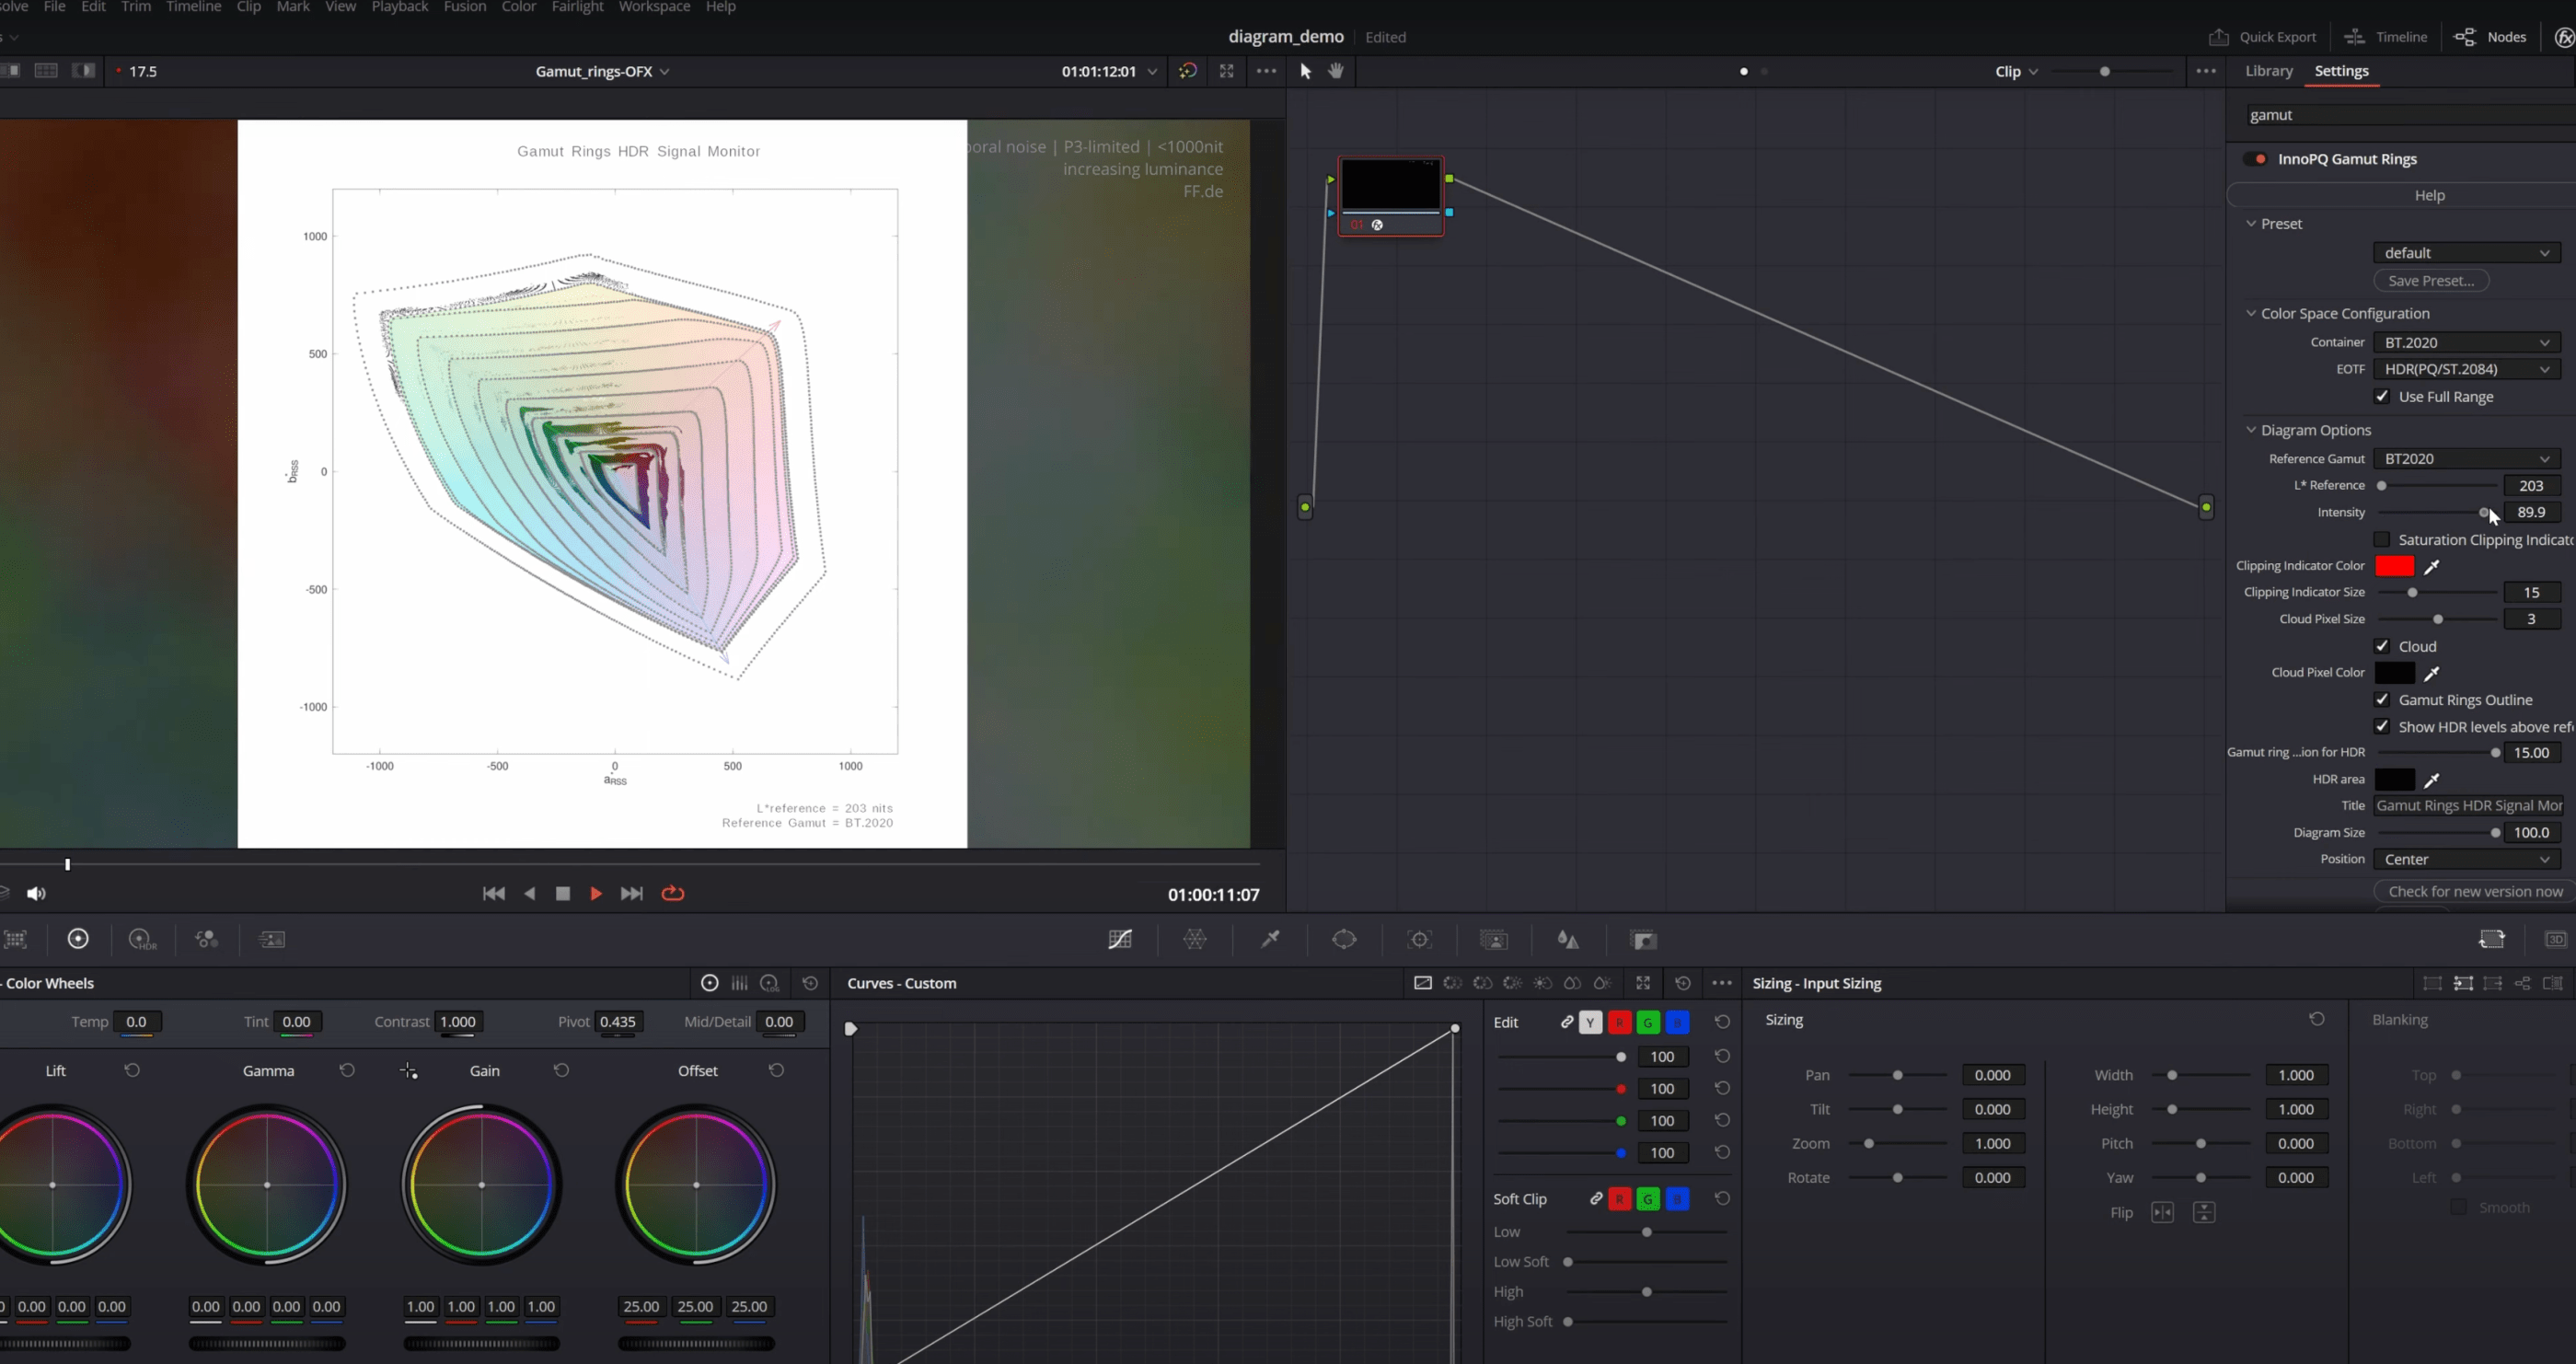Click the Save Preset button
The image size is (2576, 1364).
coord(2431,280)
